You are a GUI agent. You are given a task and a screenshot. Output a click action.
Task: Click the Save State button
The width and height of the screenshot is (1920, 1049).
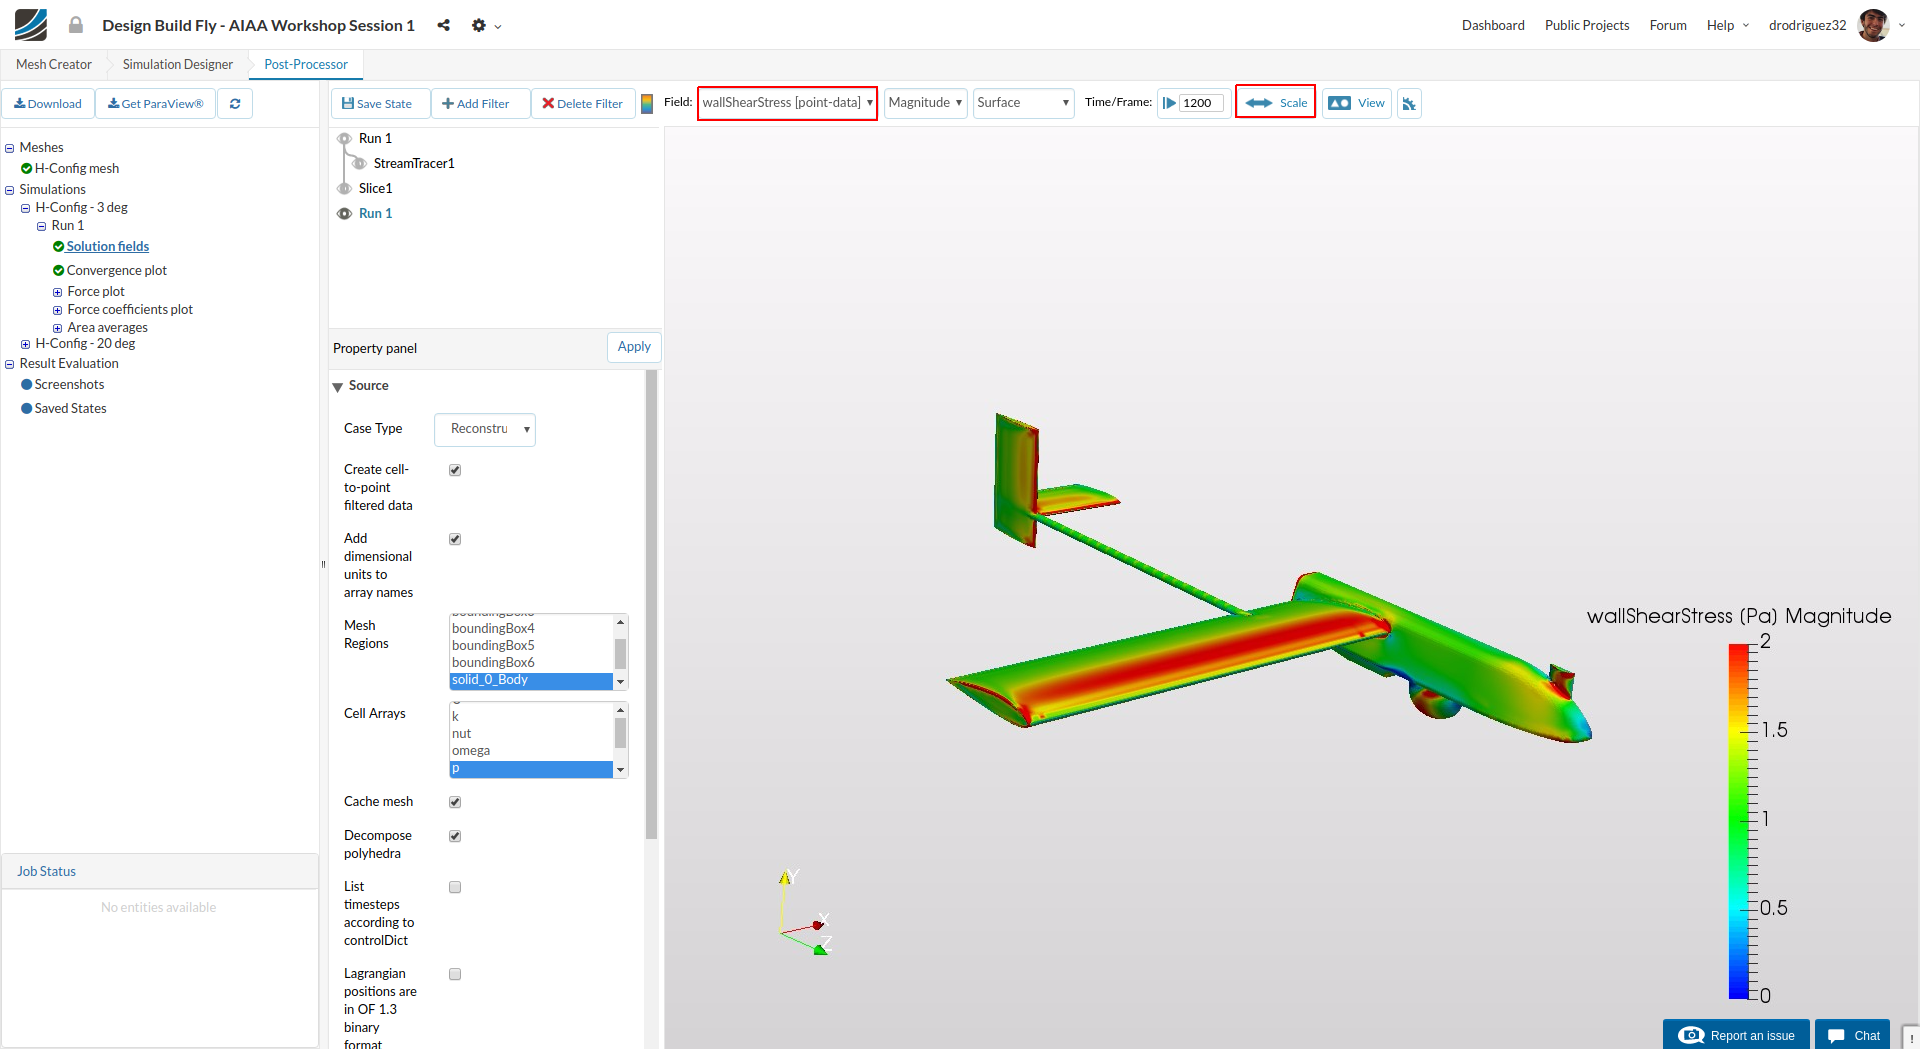pyautogui.click(x=380, y=103)
